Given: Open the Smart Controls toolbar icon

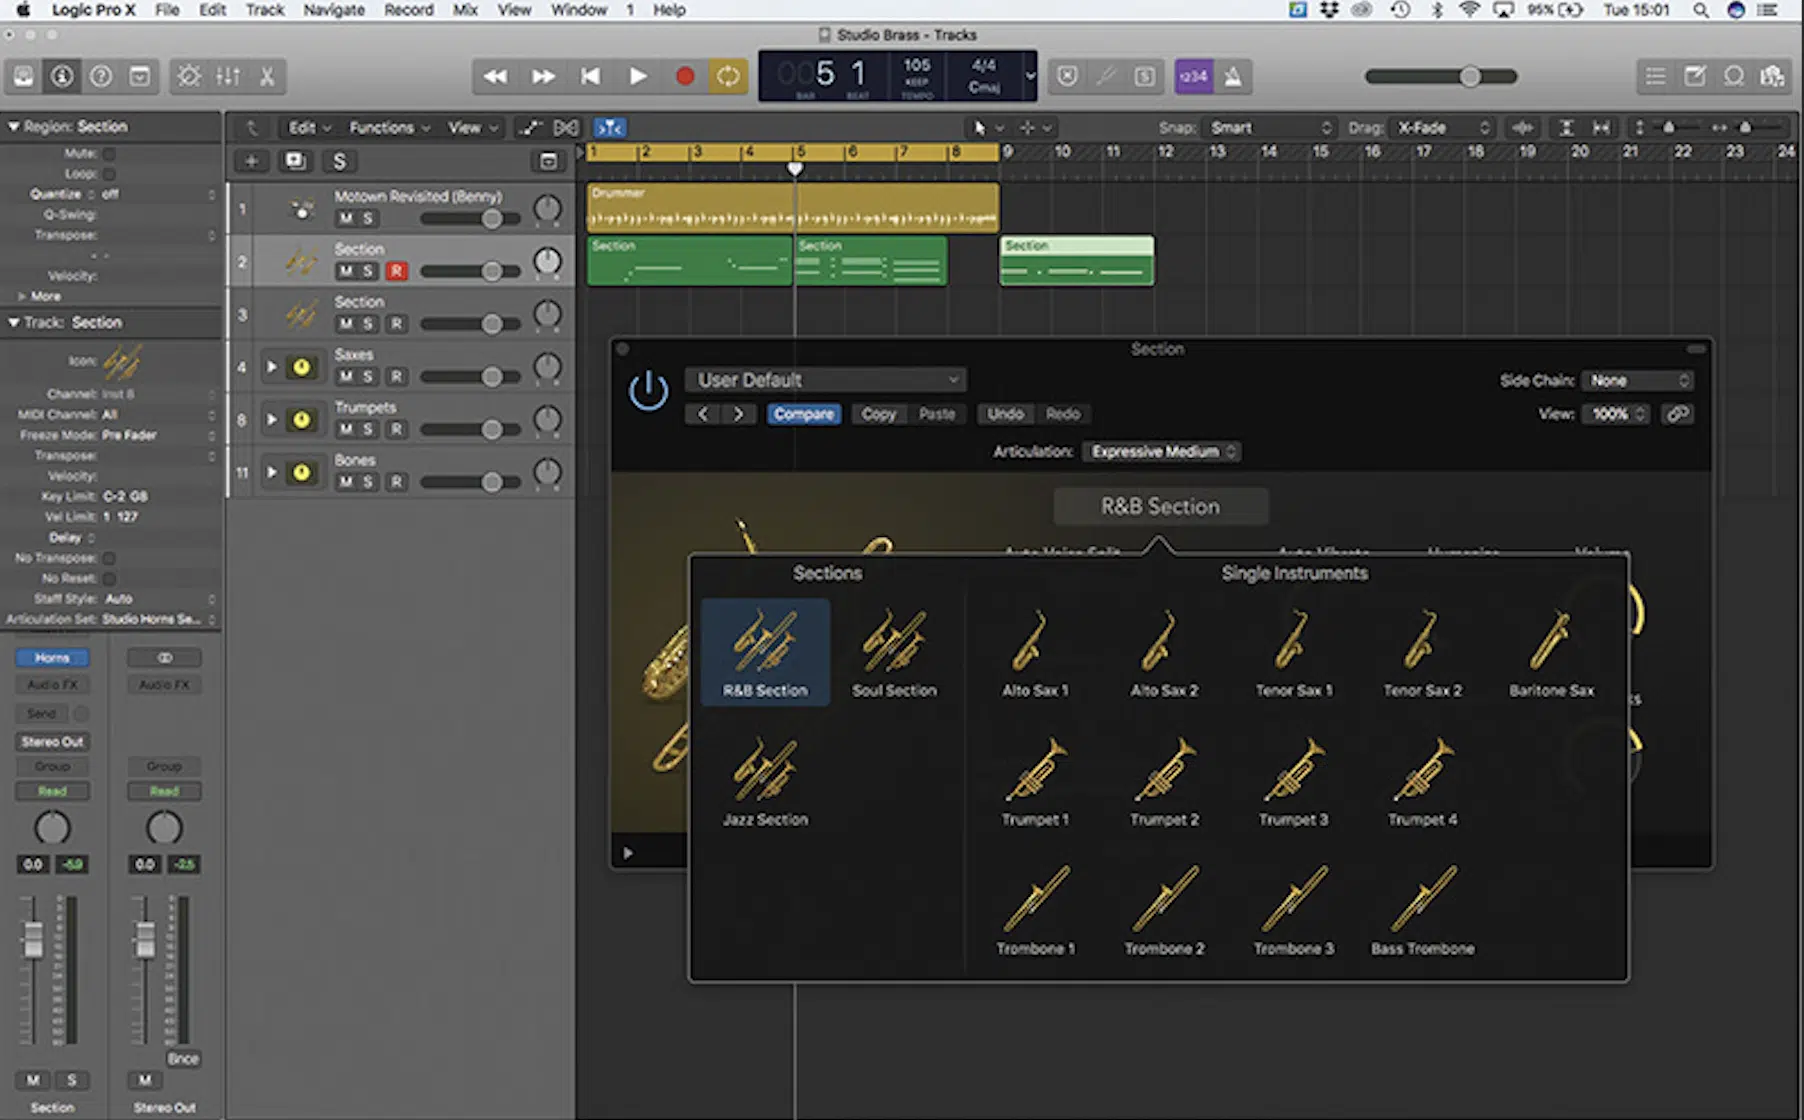Looking at the screenshot, I should pos(189,76).
